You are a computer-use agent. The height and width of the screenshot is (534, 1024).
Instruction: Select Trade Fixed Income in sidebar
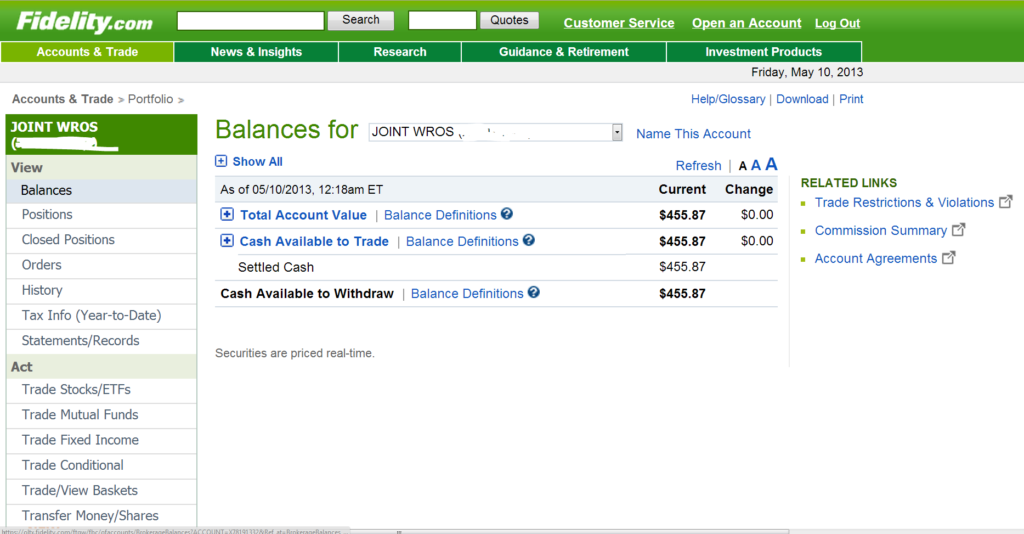click(101, 440)
